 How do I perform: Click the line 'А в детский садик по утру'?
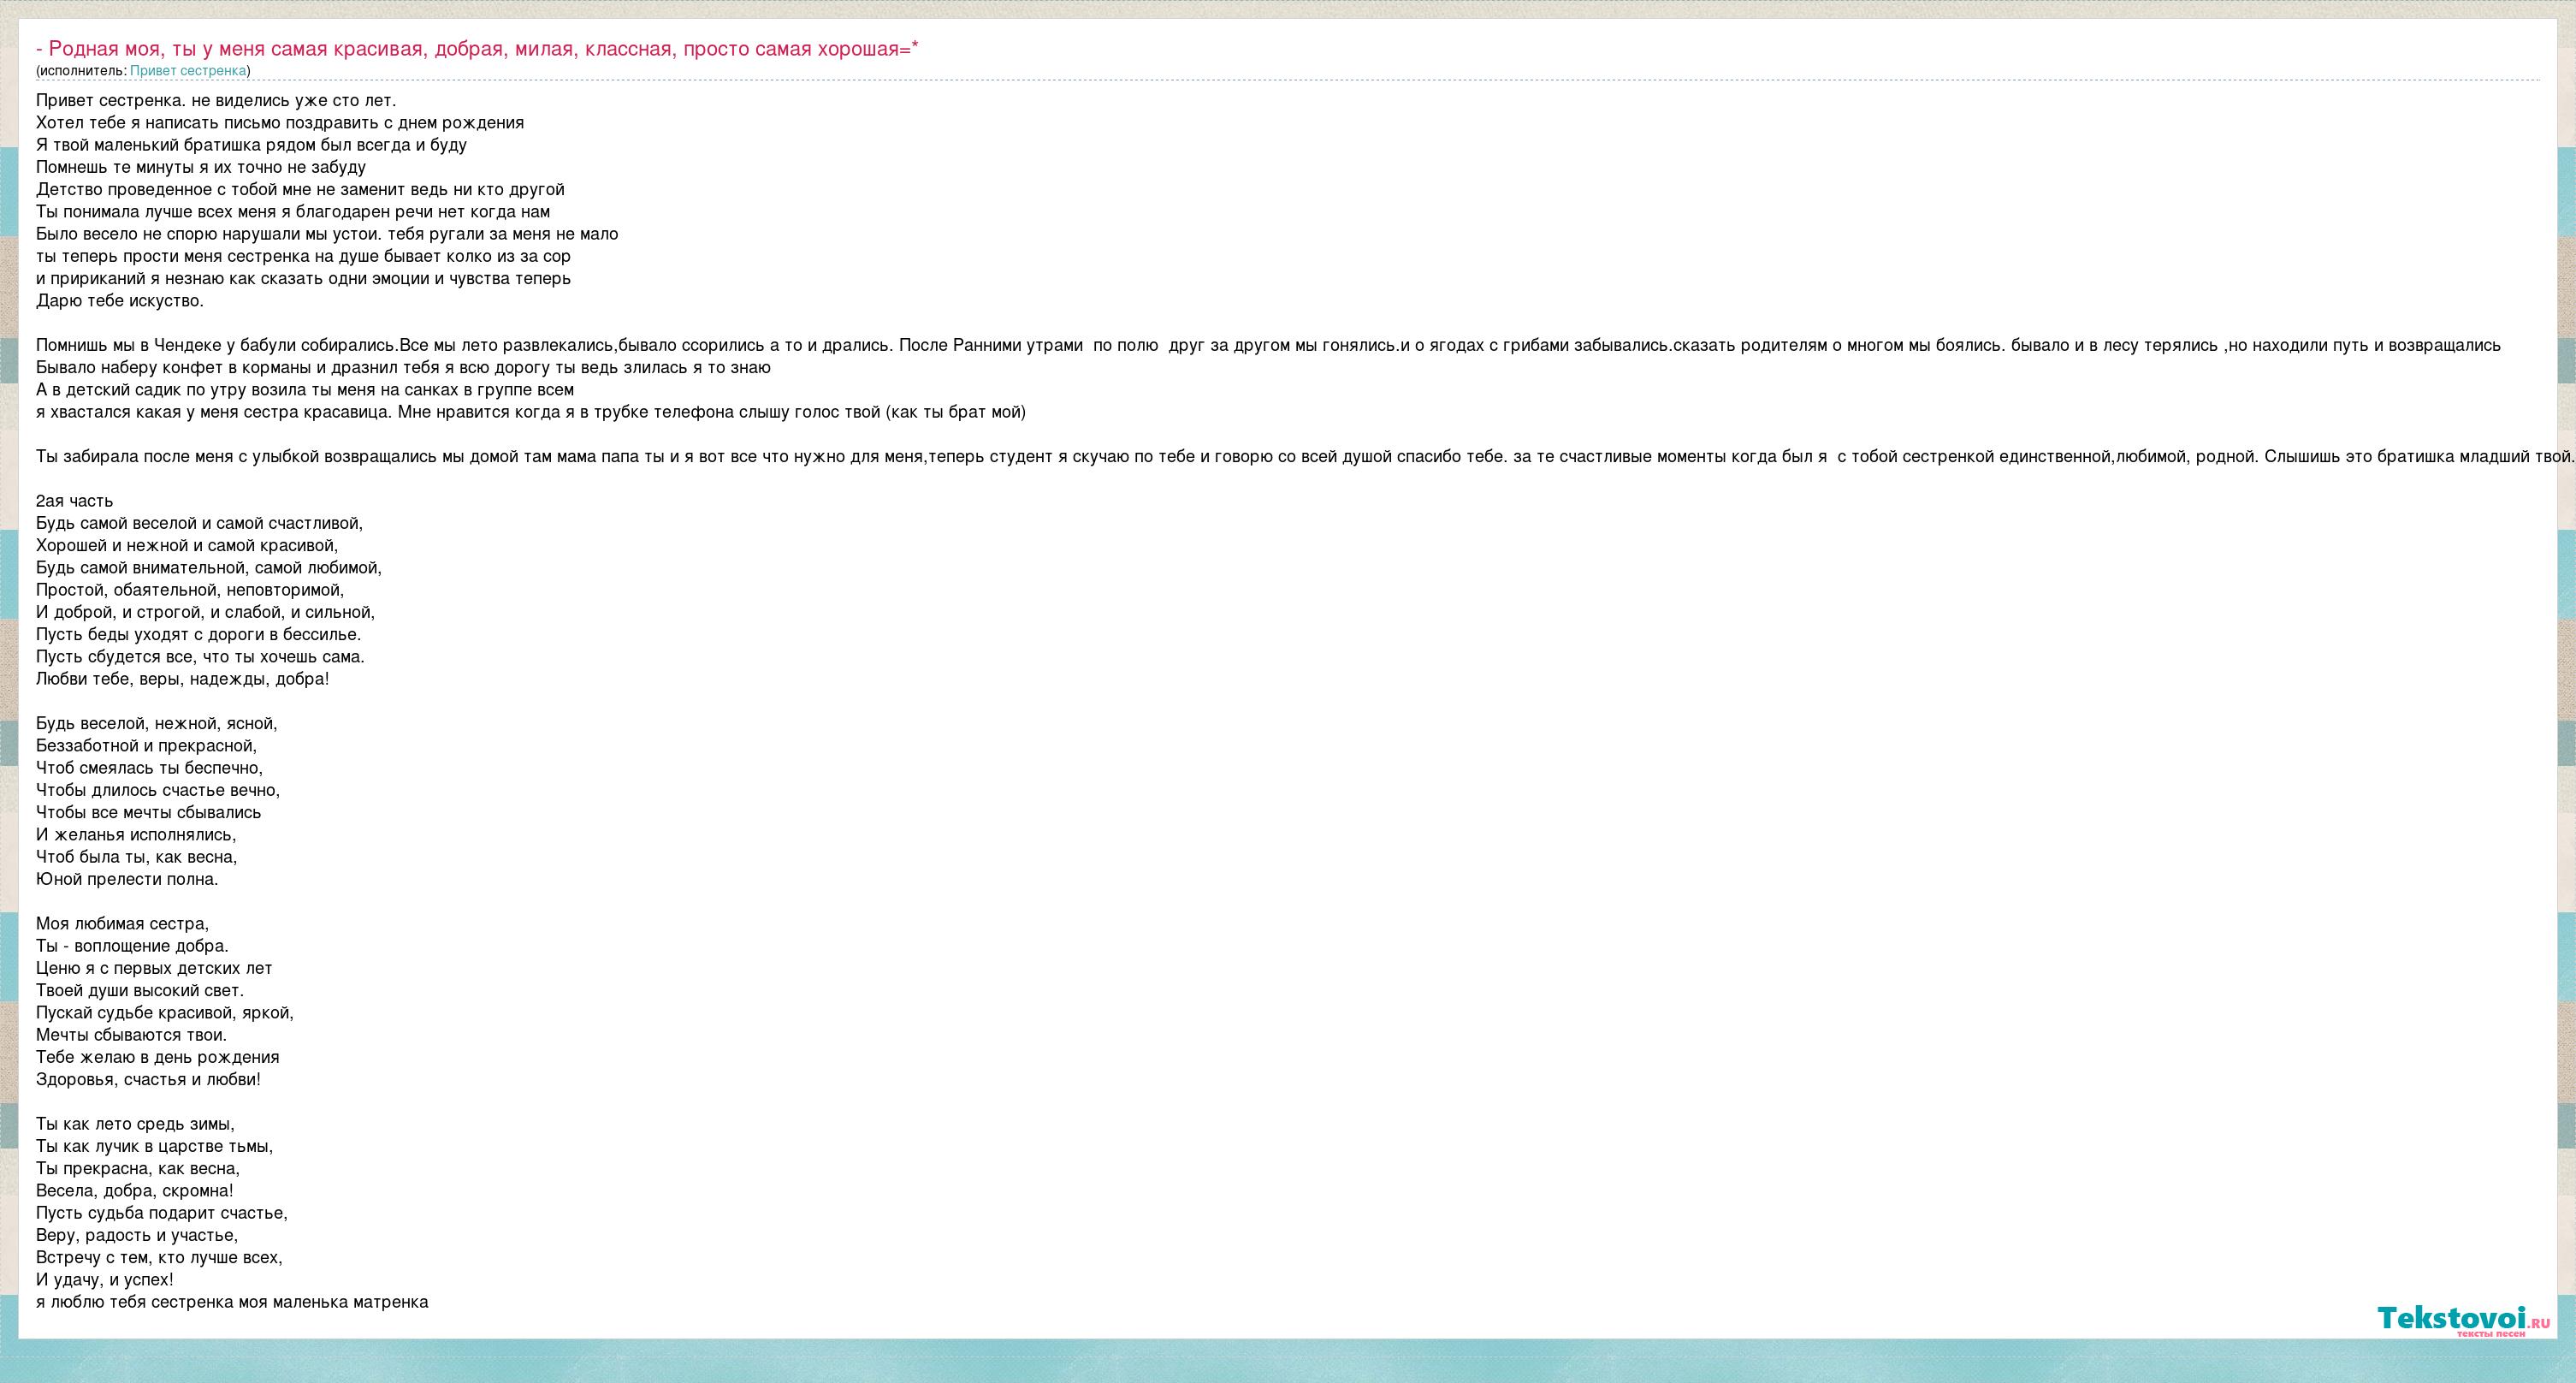(x=305, y=390)
